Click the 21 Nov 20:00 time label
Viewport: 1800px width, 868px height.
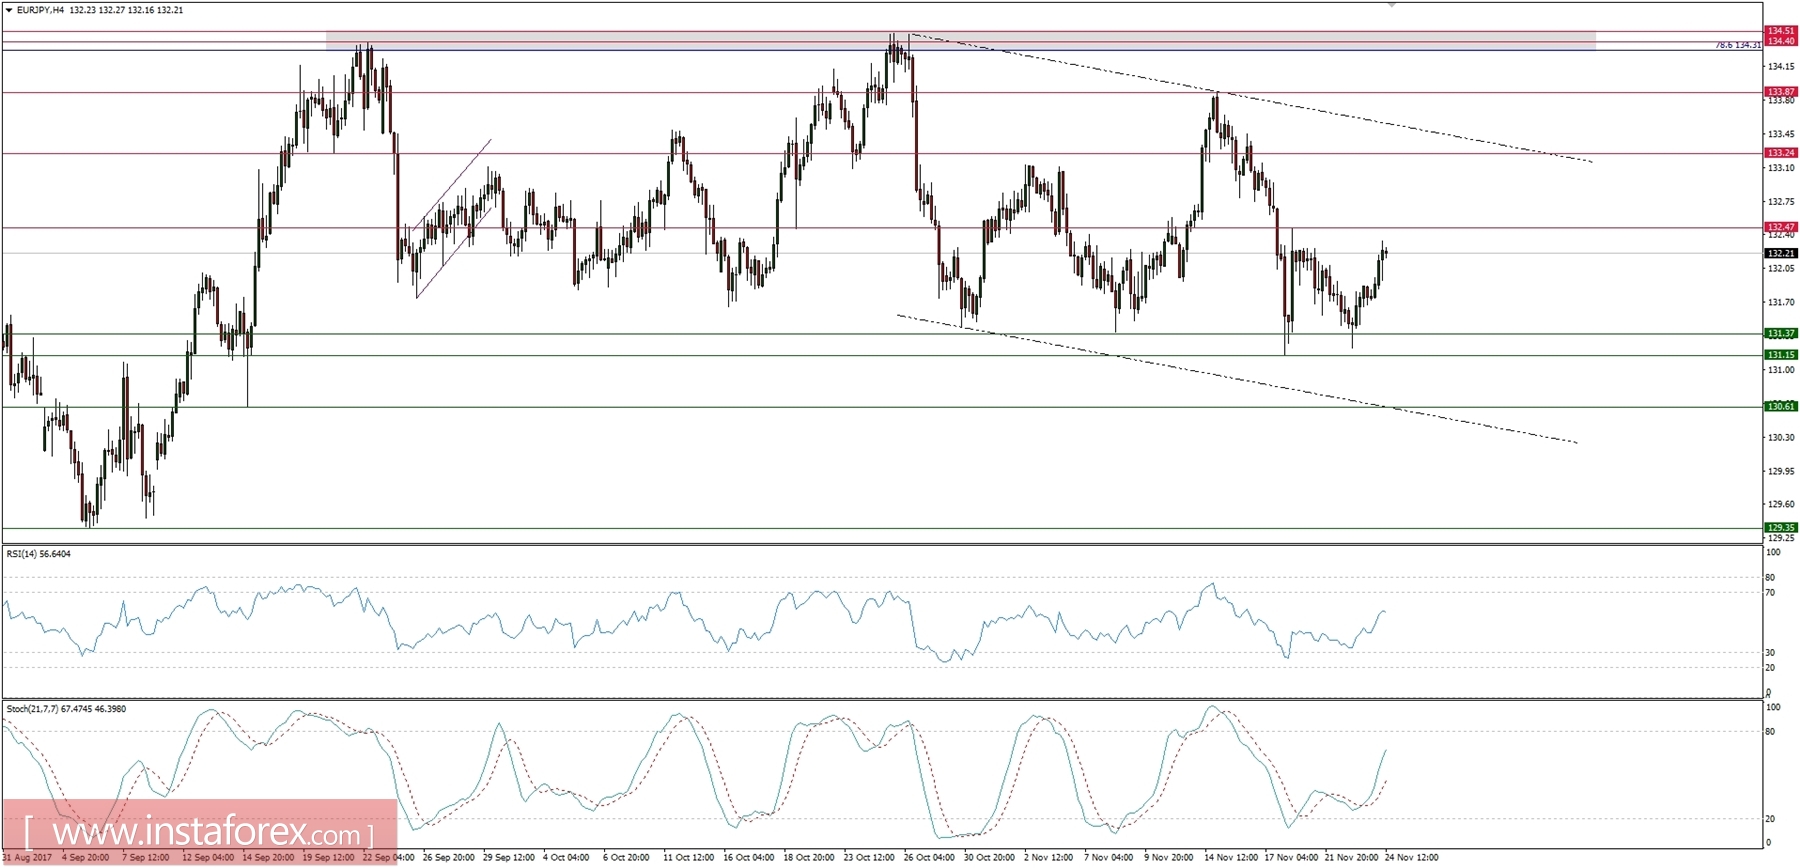tap(1351, 857)
